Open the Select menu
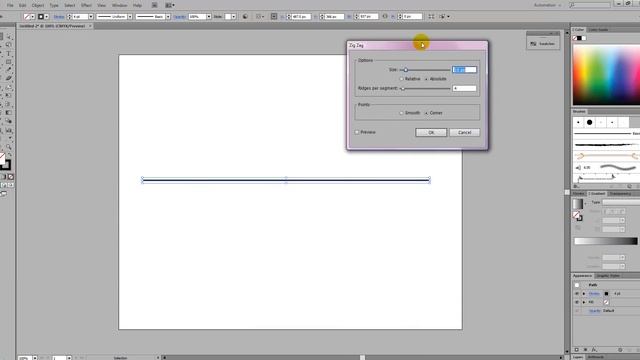Image resolution: width=640 pixels, height=360 pixels. [70, 5]
